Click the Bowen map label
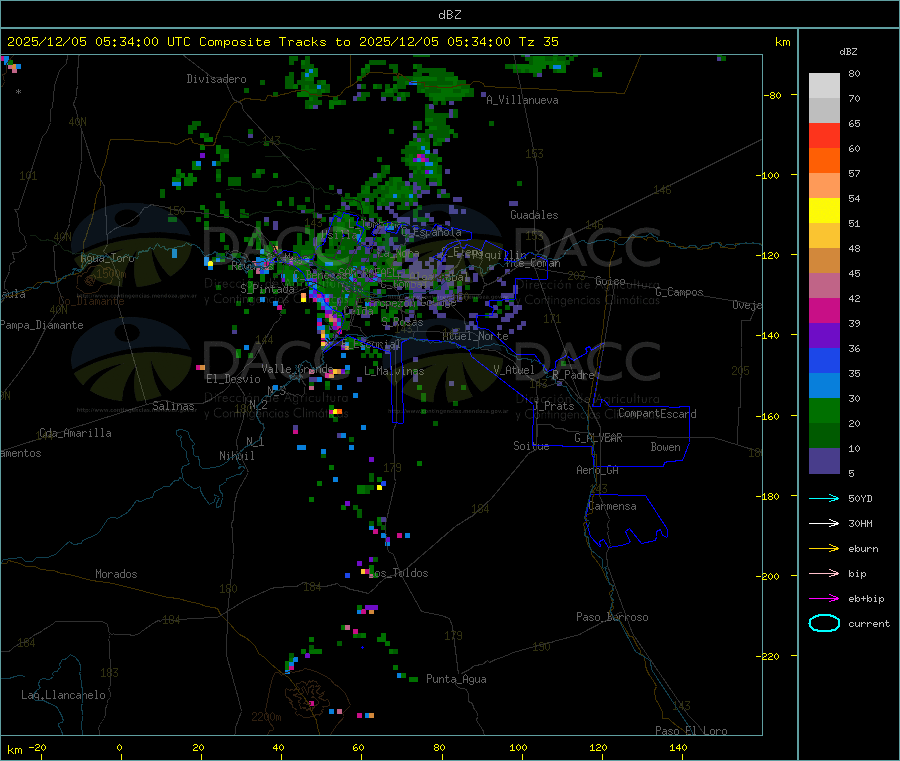This screenshot has width=900, height=761. (665, 447)
